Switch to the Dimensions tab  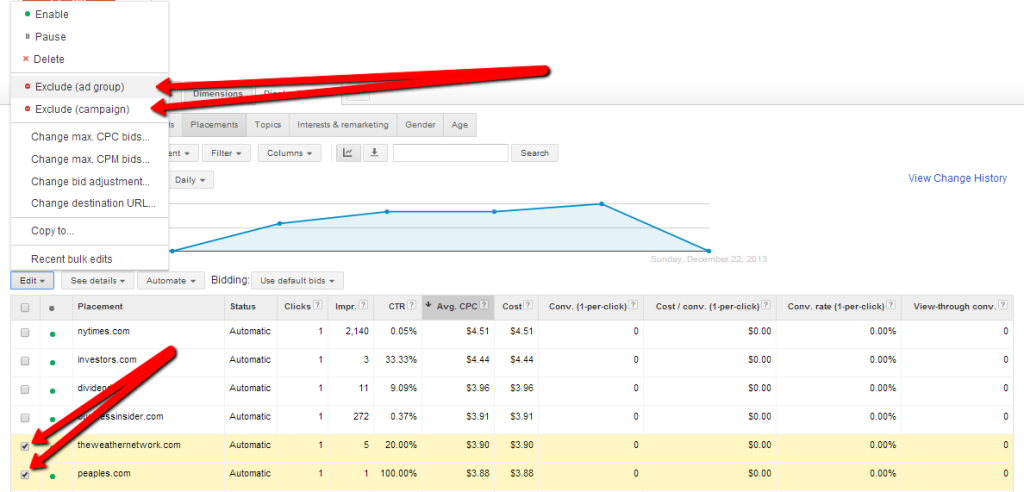pyautogui.click(x=217, y=94)
